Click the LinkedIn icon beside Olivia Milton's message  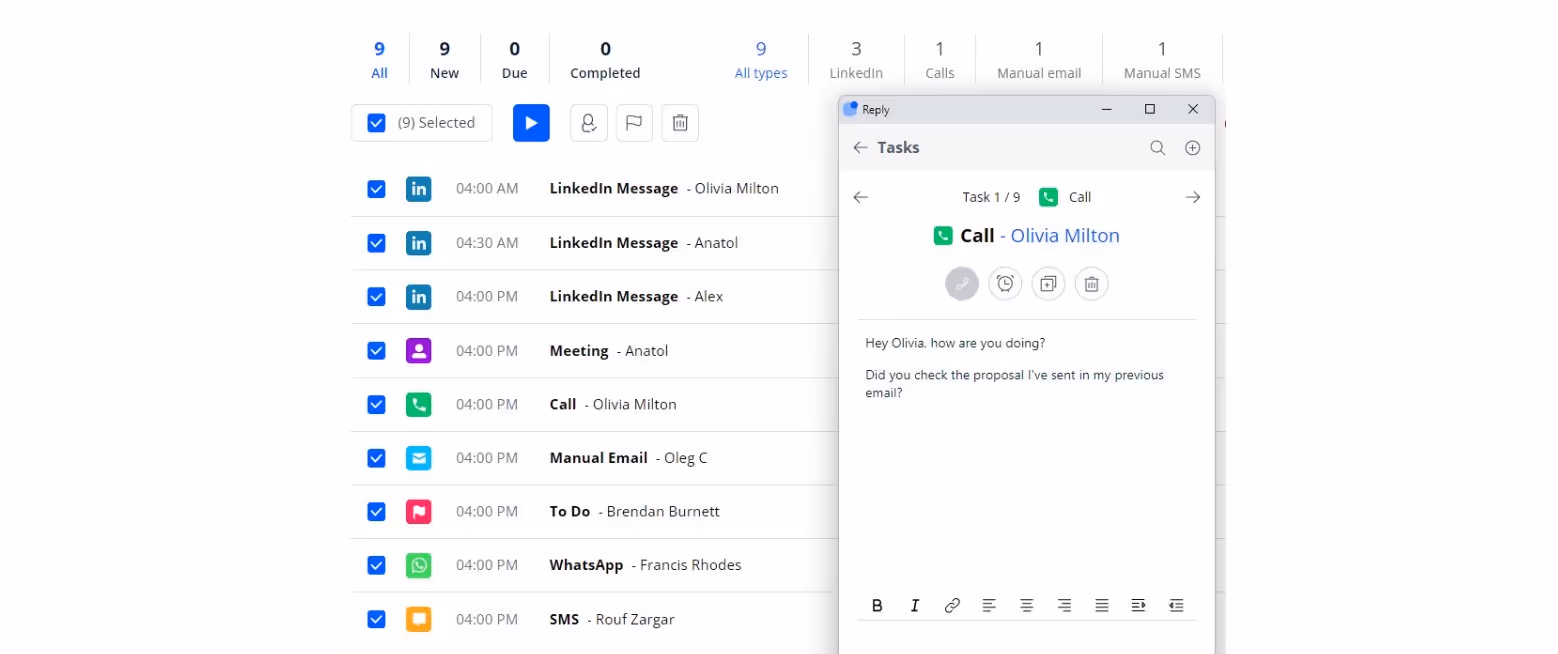coord(418,188)
